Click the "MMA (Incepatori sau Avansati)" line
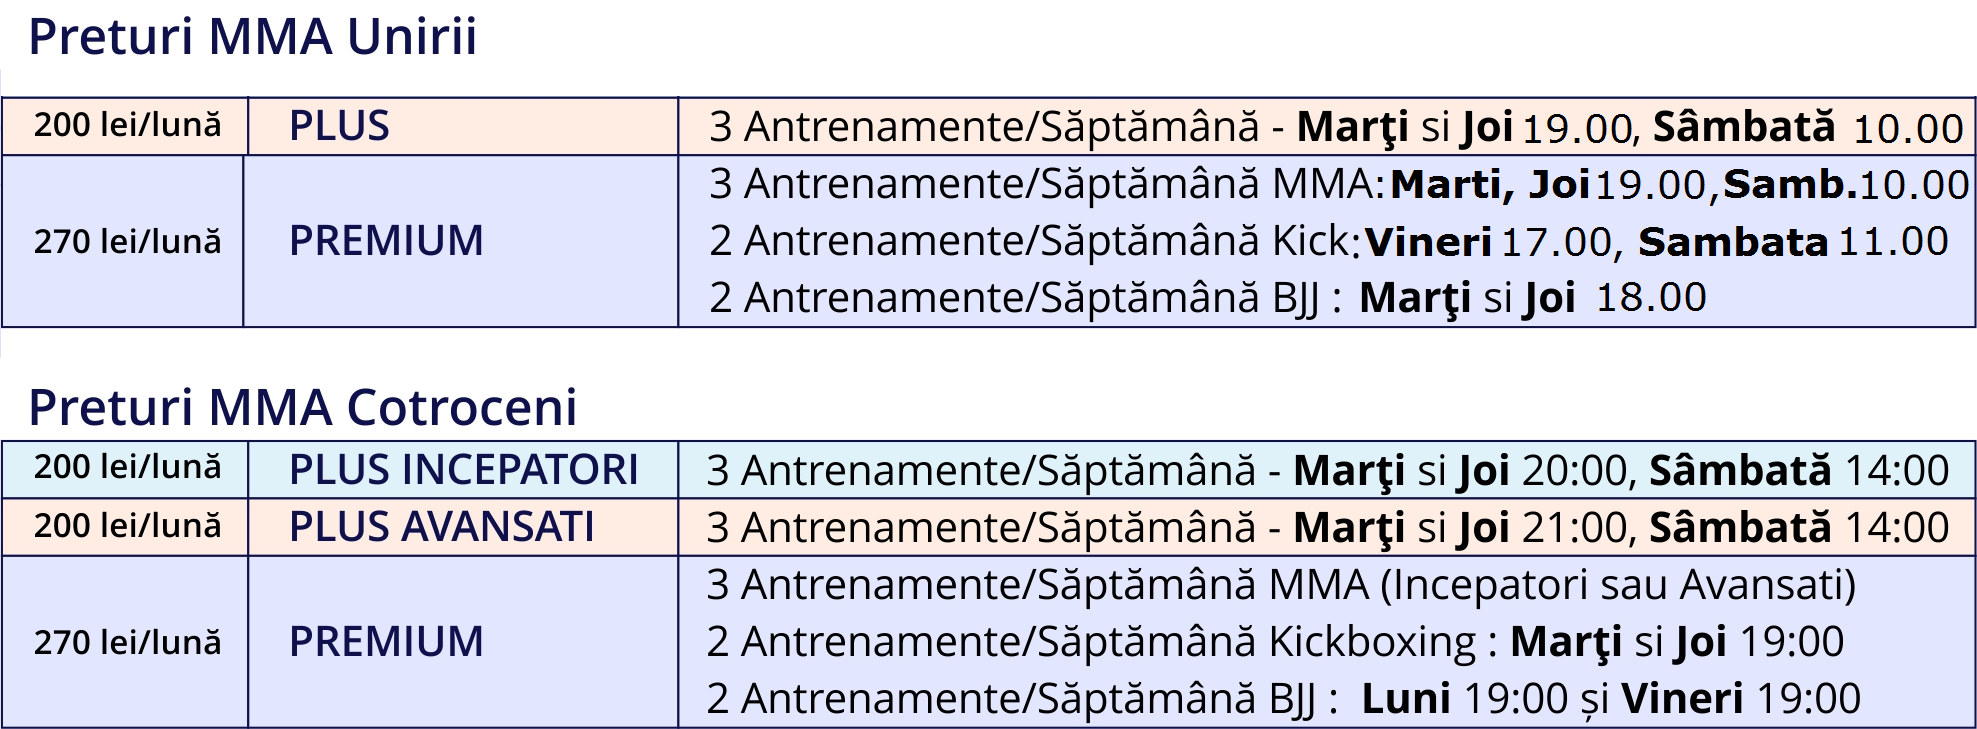Screen dimensions: 1977x729 (x=1280, y=585)
